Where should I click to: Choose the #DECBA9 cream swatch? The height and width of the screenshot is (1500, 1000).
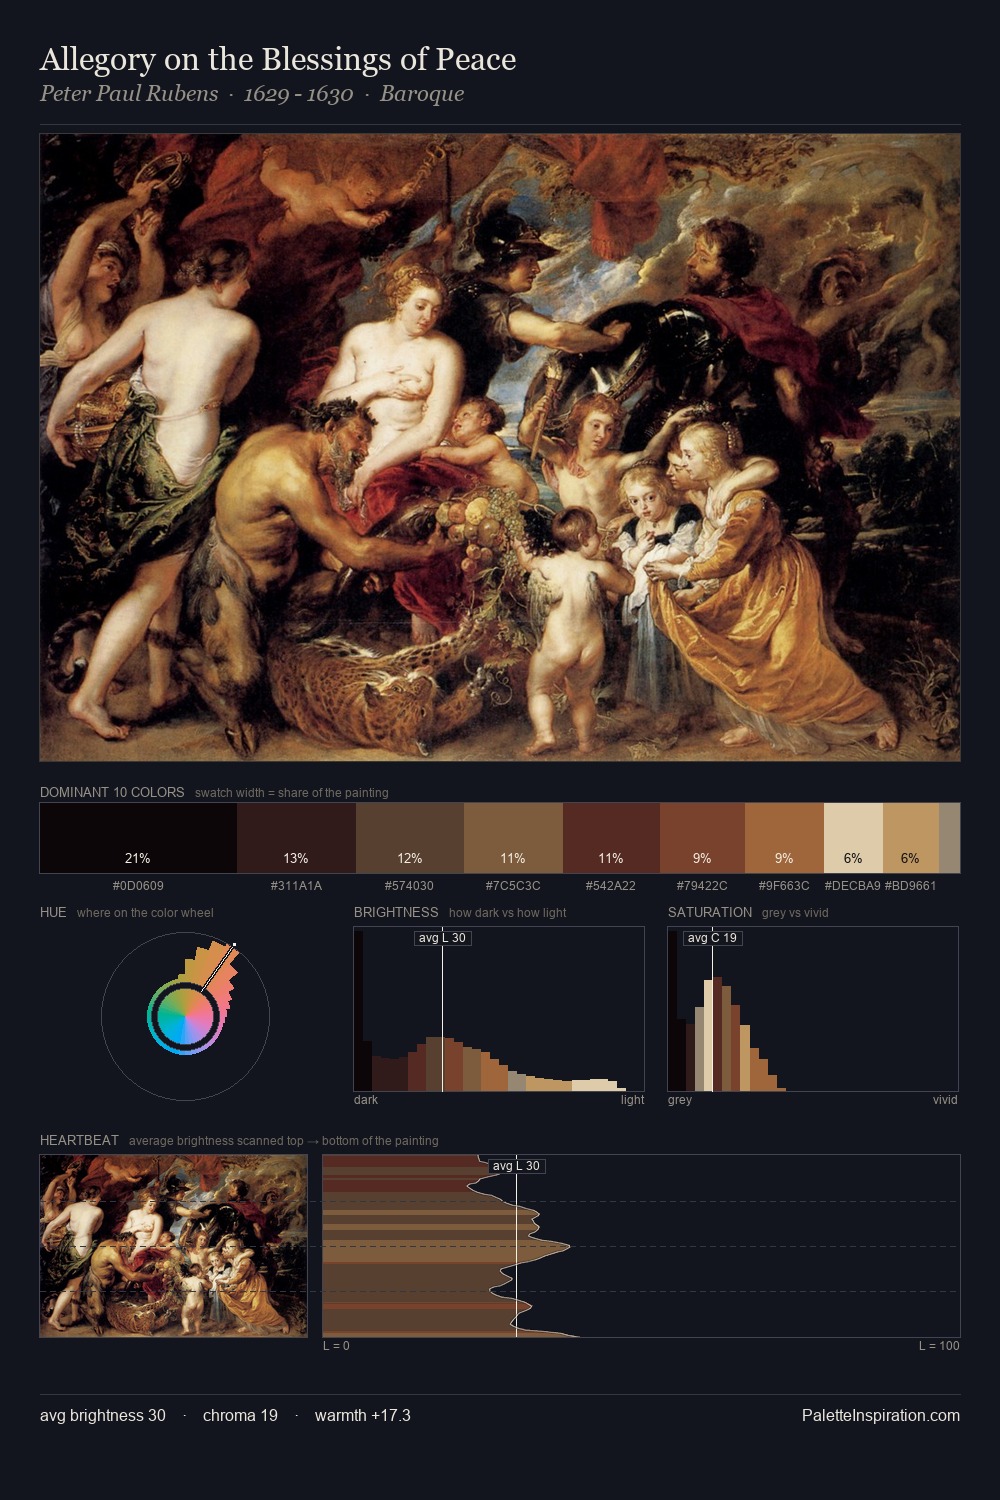click(x=853, y=838)
